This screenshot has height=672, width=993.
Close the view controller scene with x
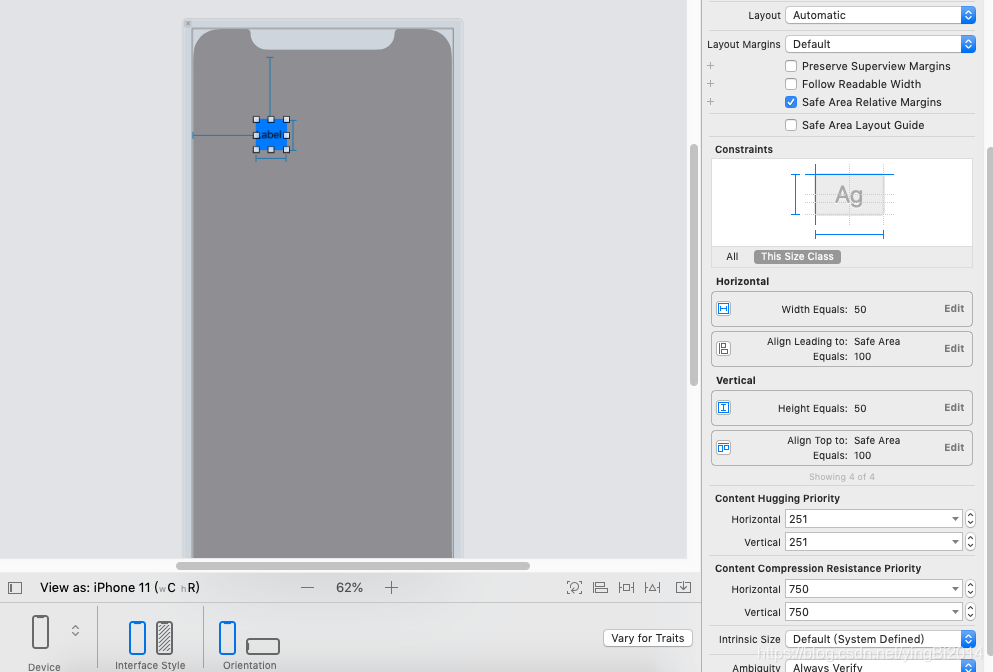188,23
